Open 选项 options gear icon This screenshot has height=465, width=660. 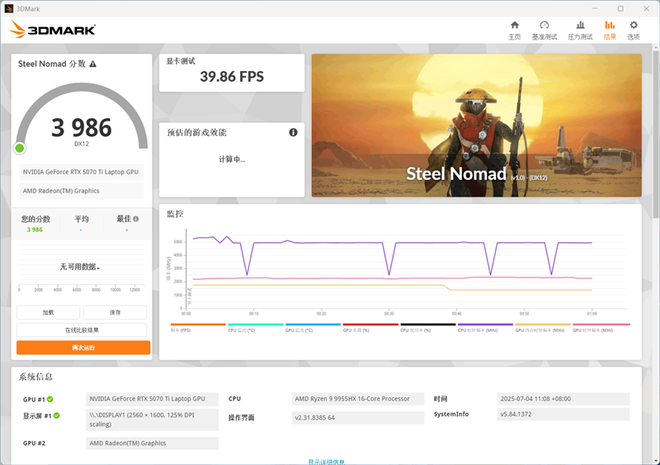coord(633,29)
